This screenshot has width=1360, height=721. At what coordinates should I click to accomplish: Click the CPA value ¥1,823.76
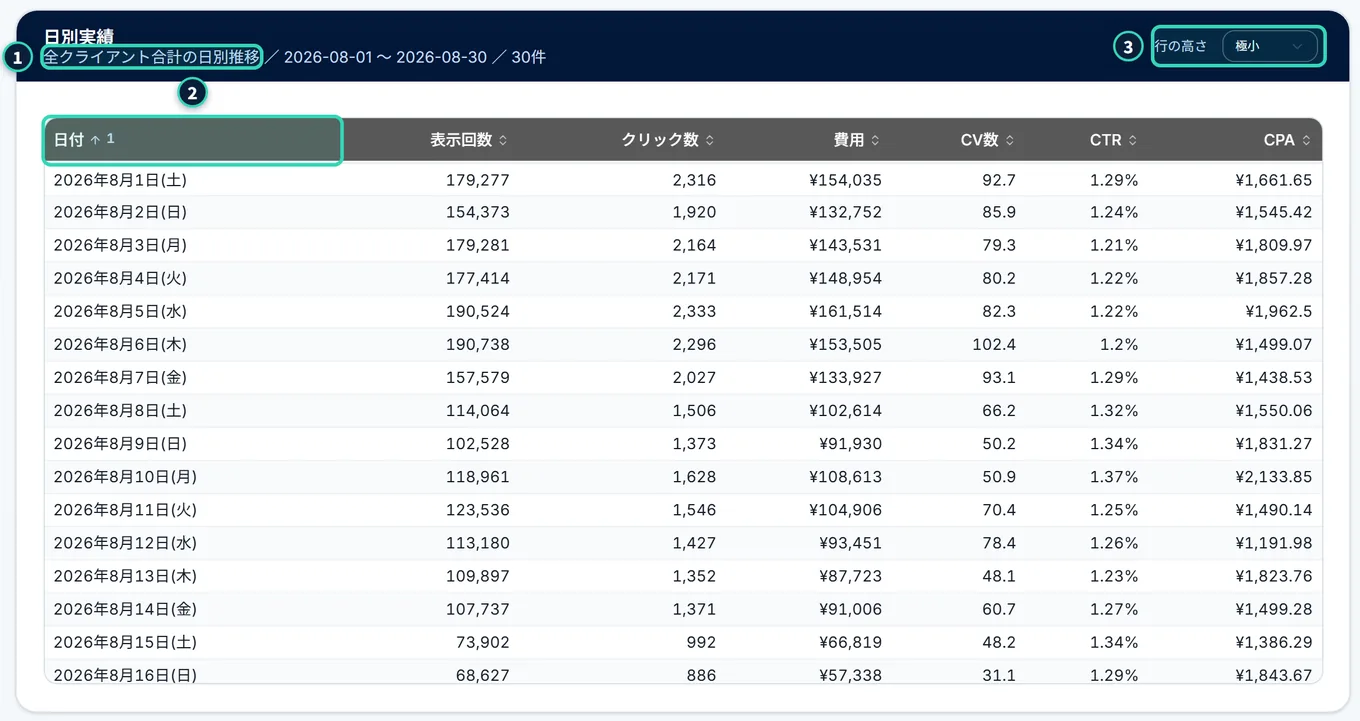tap(1274, 576)
